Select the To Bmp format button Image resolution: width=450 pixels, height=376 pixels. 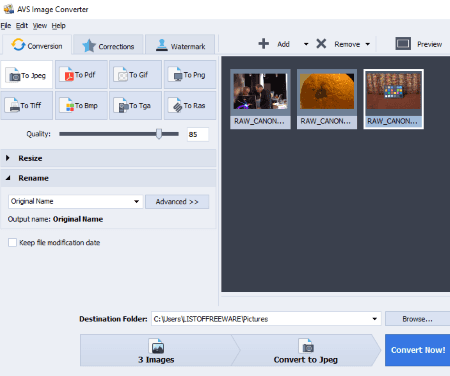81,105
